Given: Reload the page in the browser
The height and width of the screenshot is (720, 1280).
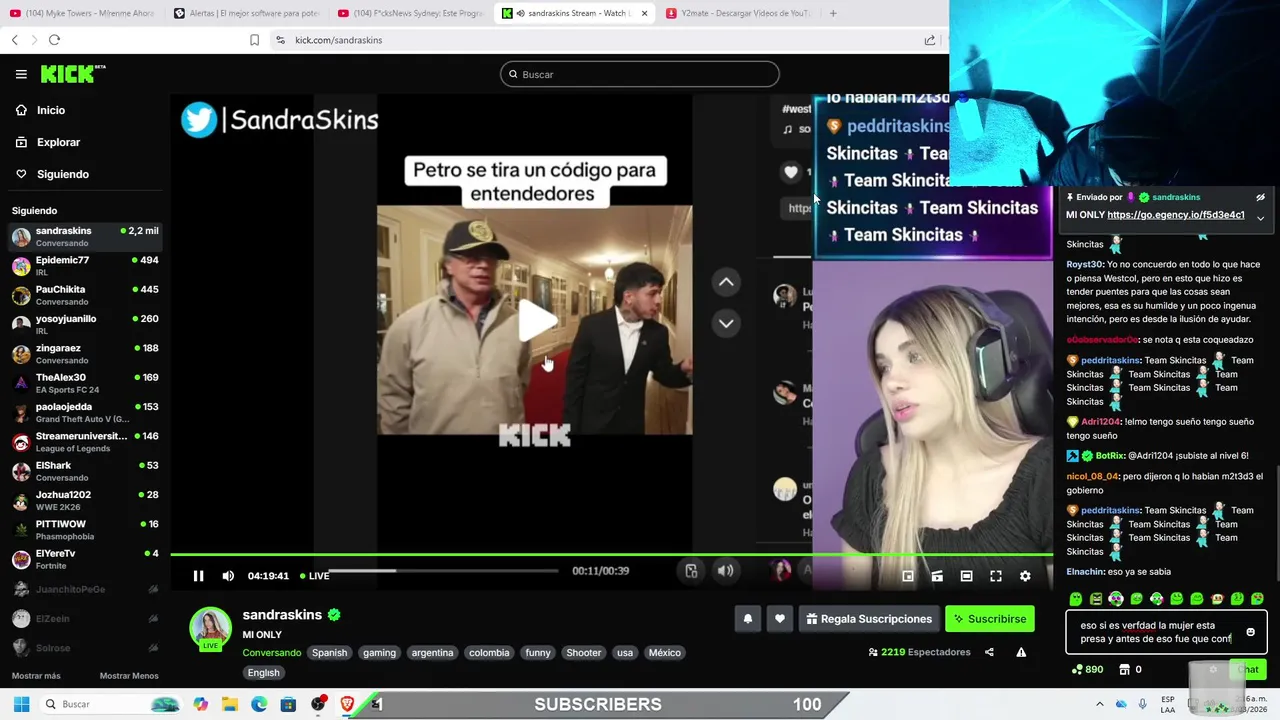Looking at the screenshot, I should [54, 40].
